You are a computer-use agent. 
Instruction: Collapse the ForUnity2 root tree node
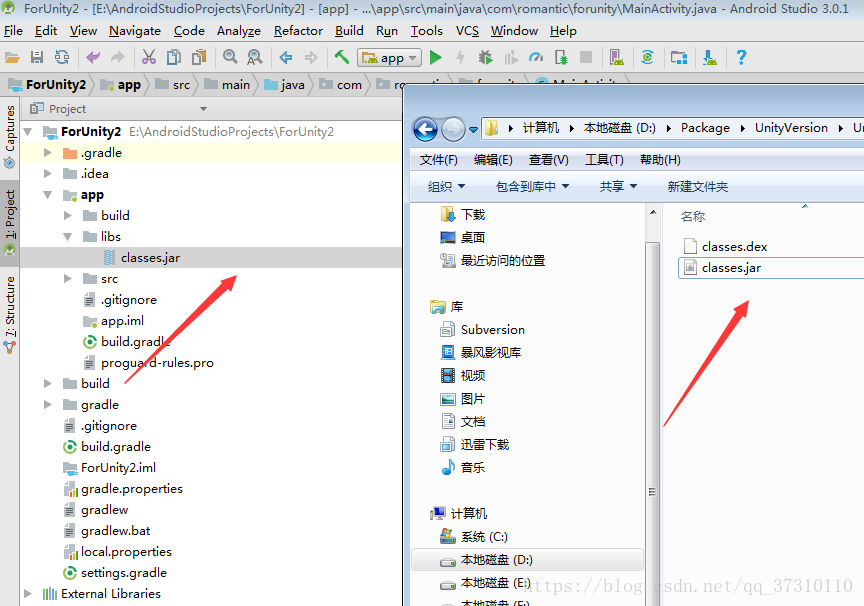[28, 132]
